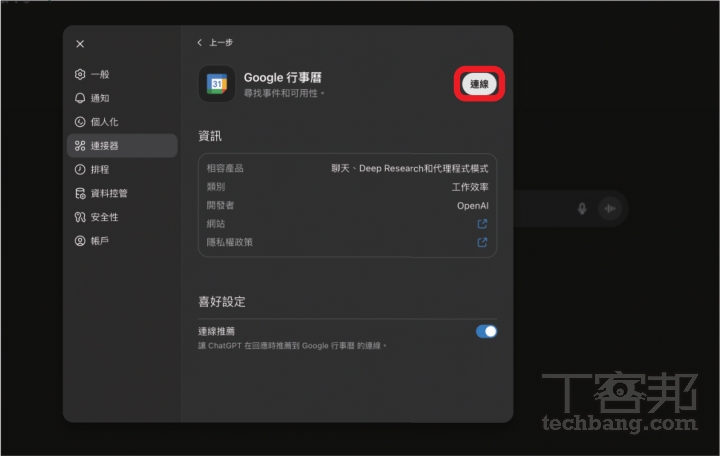The image size is (720, 456).
Task: Open the 隱私權政策 external link icon
Action: click(482, 242)
